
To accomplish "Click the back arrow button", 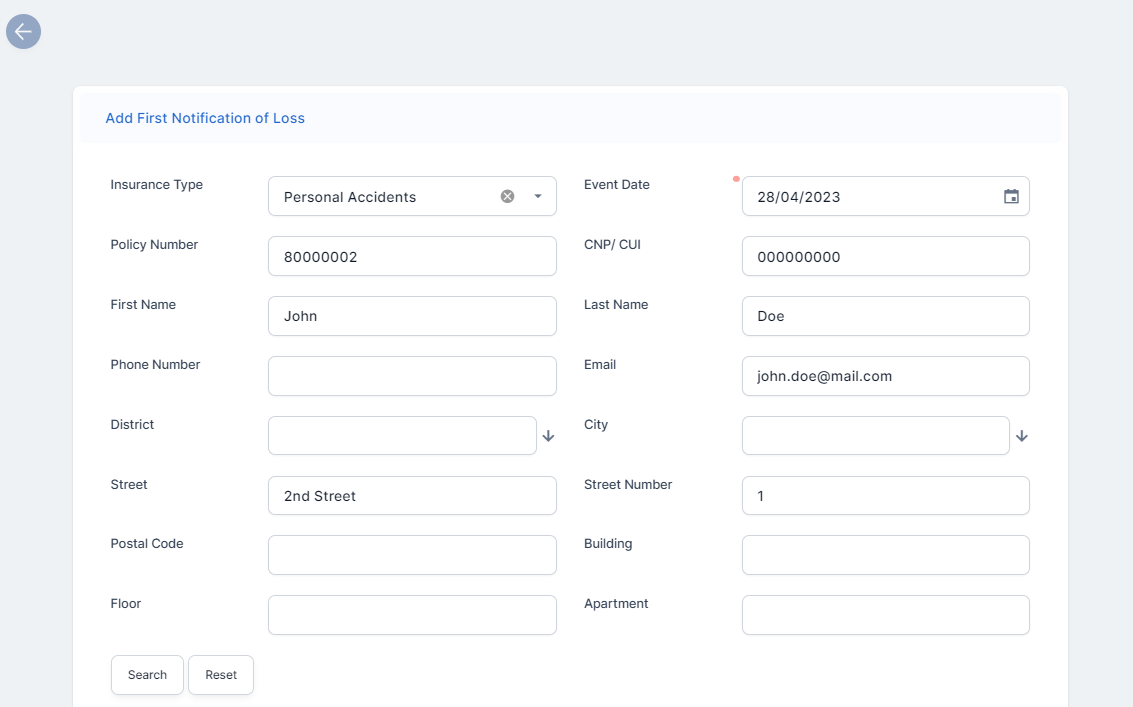I will pos(23,32).
